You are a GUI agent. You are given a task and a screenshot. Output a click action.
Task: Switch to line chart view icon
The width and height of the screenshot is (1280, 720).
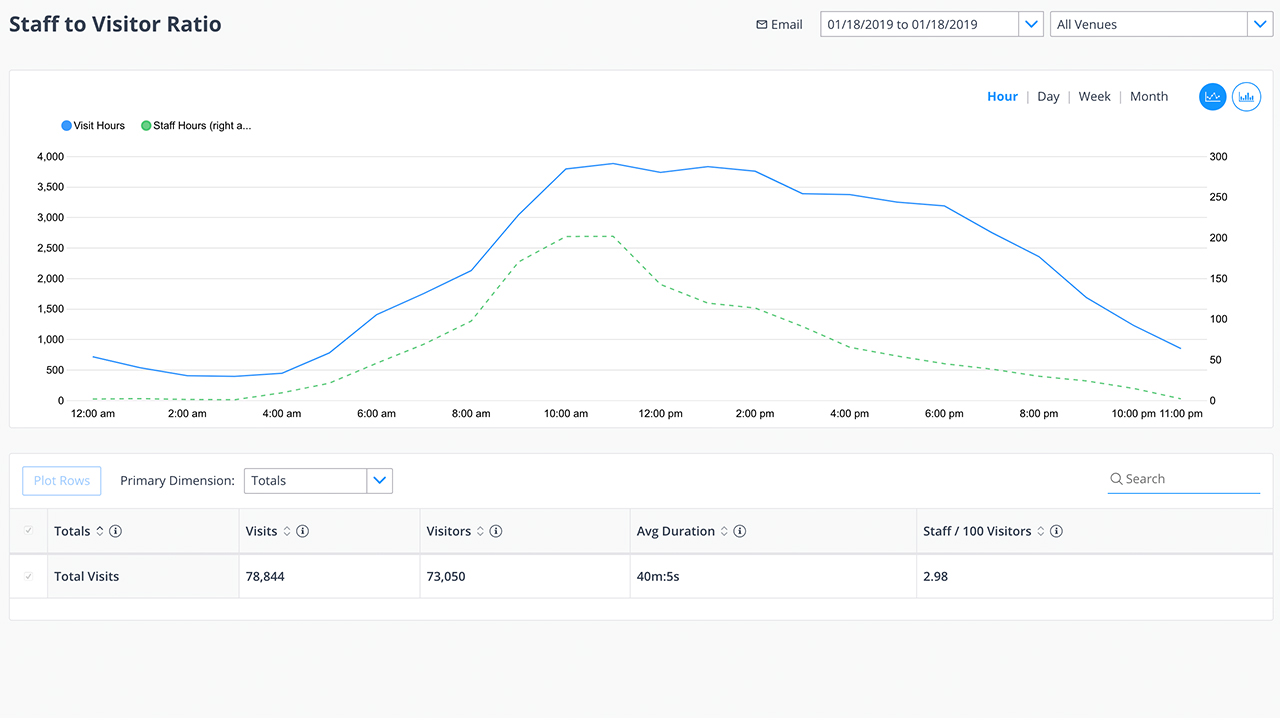point(1212,97)
